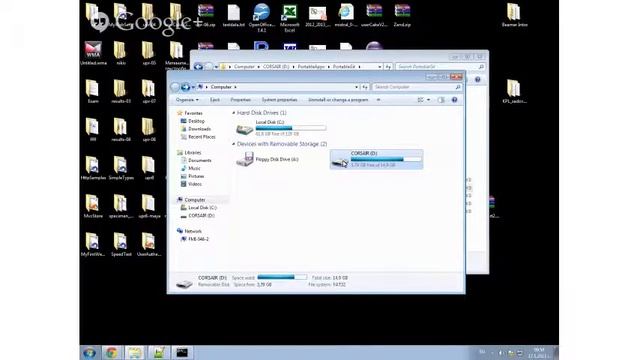
Task: Select the HttpSamples folder on desktop
Action: (x=93, y=168)
